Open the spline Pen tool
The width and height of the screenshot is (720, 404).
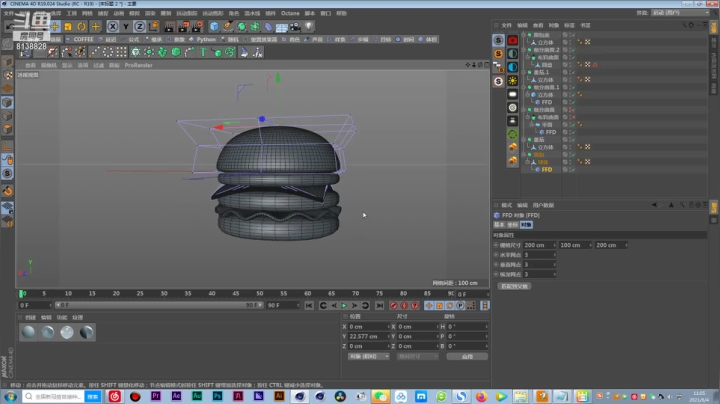tap(228, 27)
